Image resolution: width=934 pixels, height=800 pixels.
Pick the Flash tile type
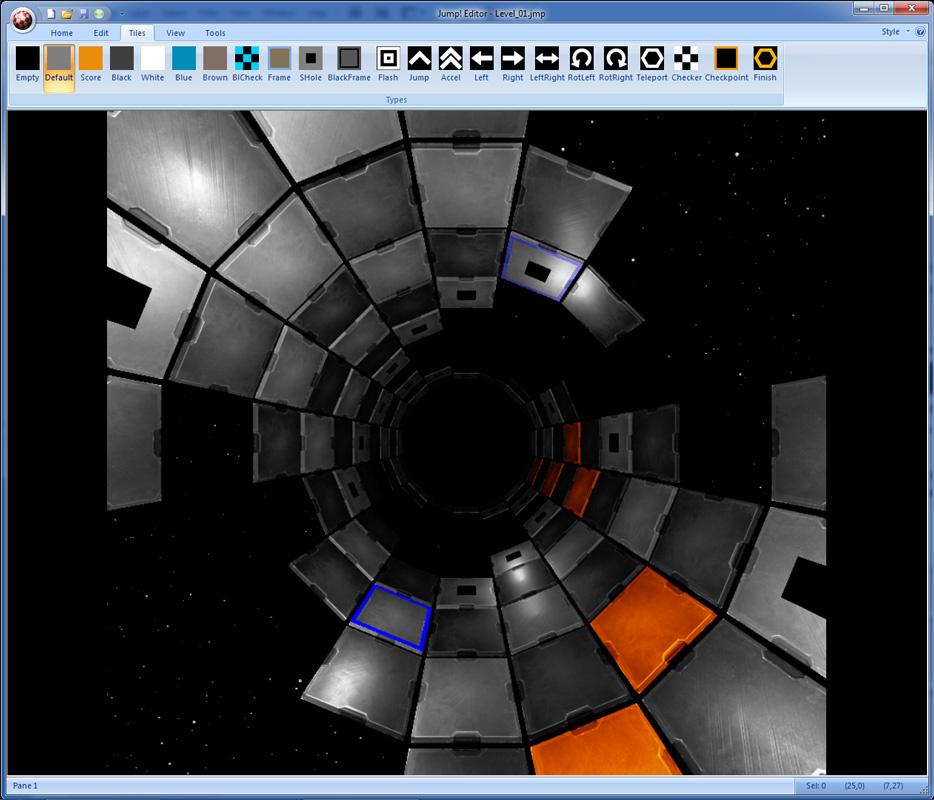click(x=388, y=64)
